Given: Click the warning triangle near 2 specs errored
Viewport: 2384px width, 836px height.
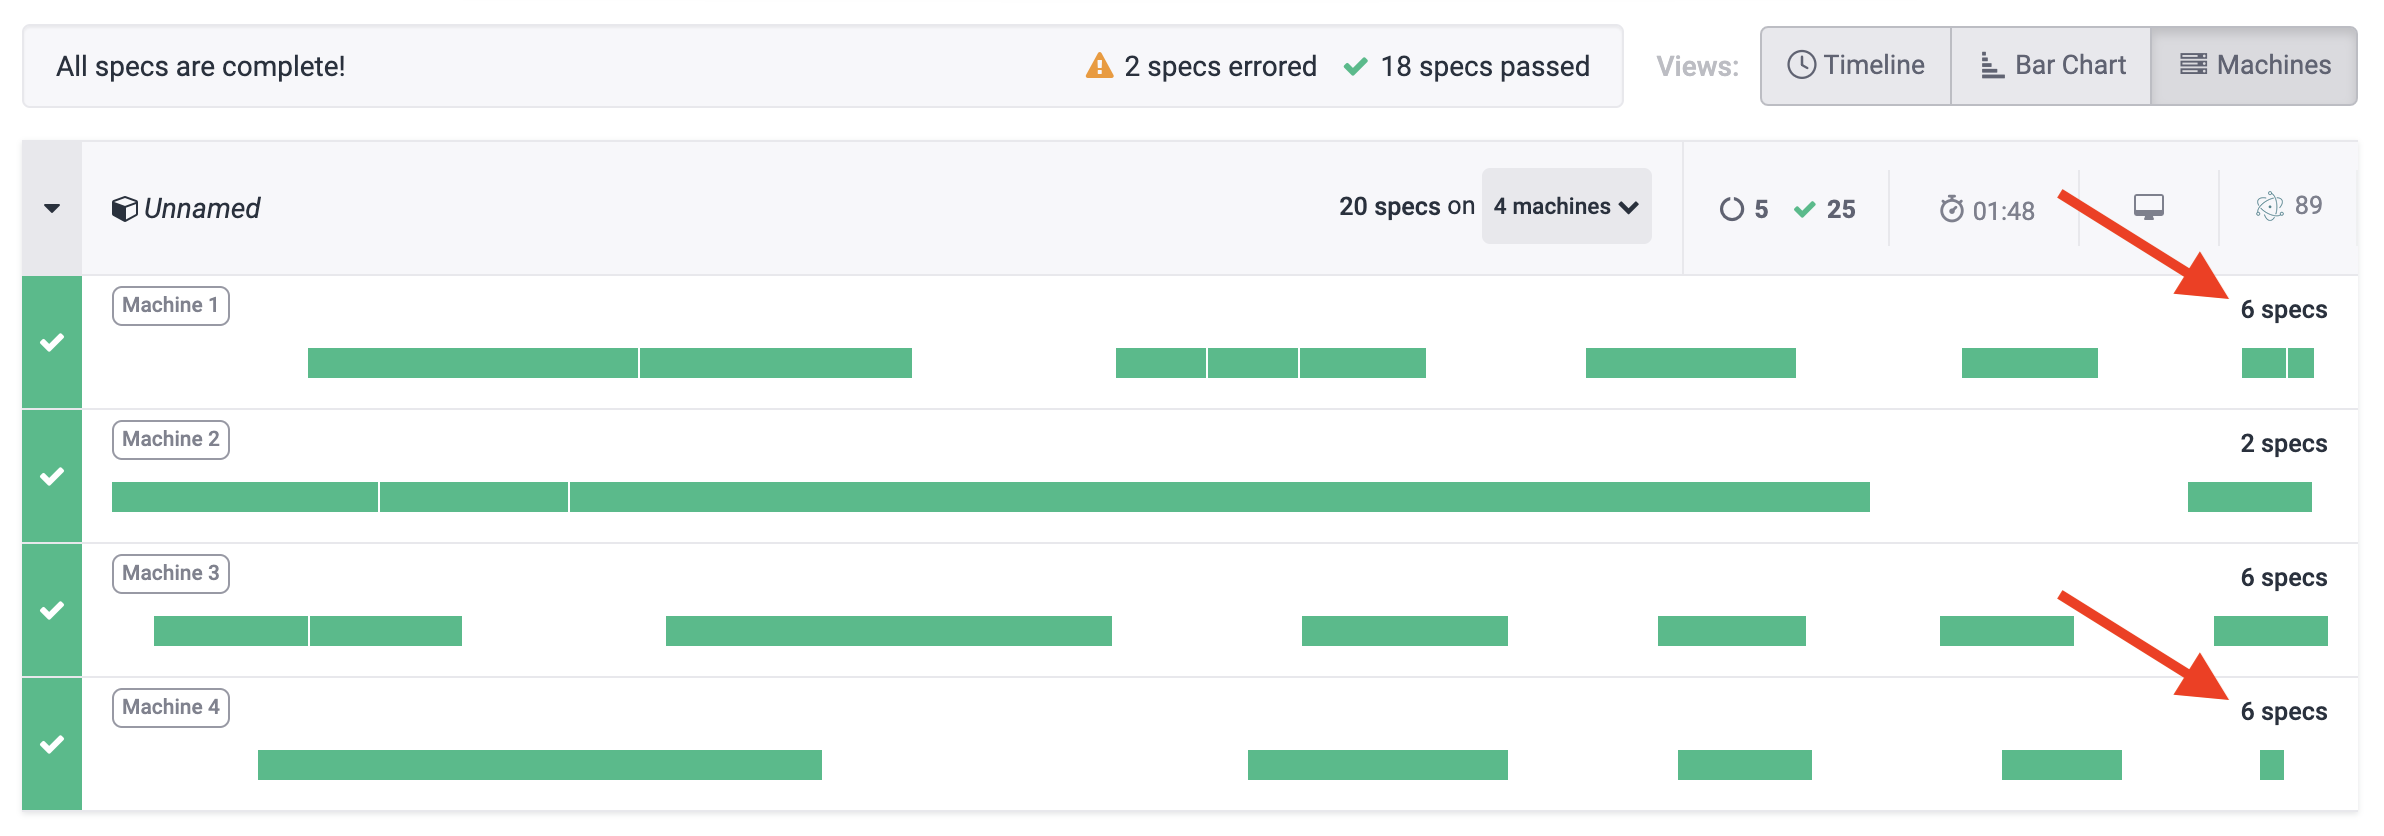Looking at the screenshot, I should [1098, 66].
